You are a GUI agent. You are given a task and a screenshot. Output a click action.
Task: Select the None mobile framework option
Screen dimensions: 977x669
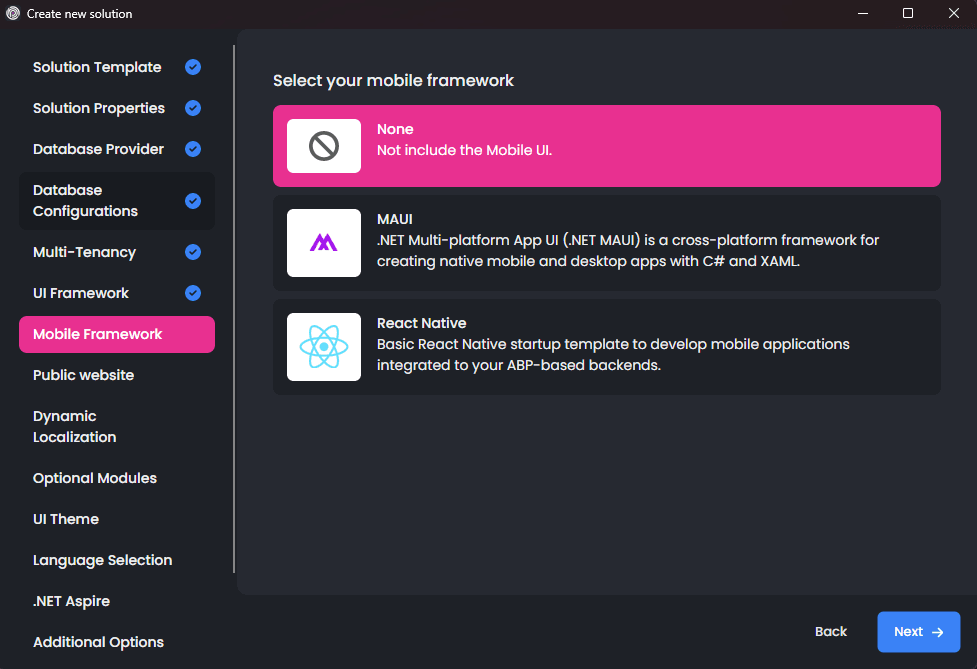[606, 145]
